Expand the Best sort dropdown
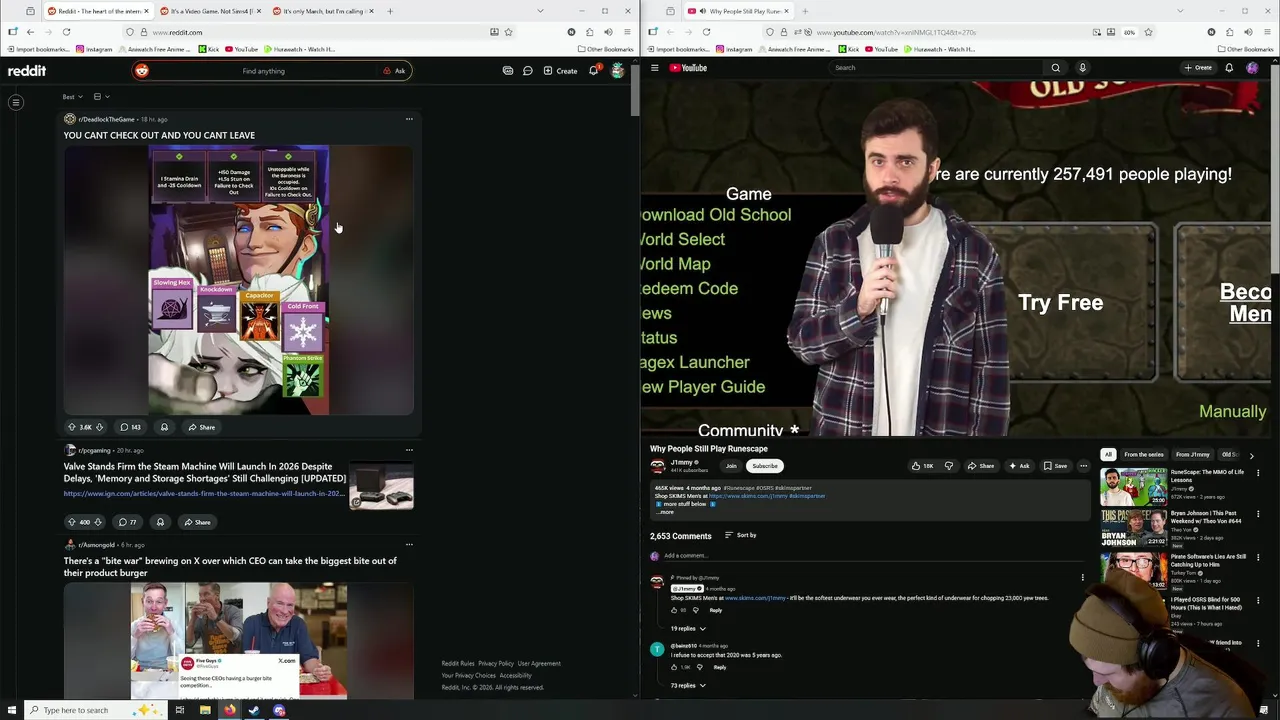Viewport: 1280px width, 720px height. coord(72,97)
